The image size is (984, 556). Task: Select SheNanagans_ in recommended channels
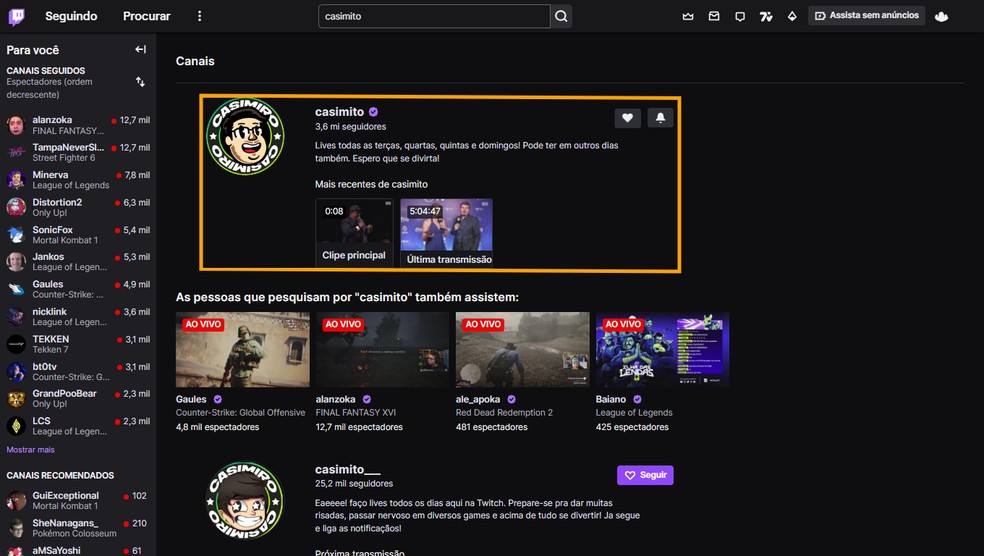point(78,528)
